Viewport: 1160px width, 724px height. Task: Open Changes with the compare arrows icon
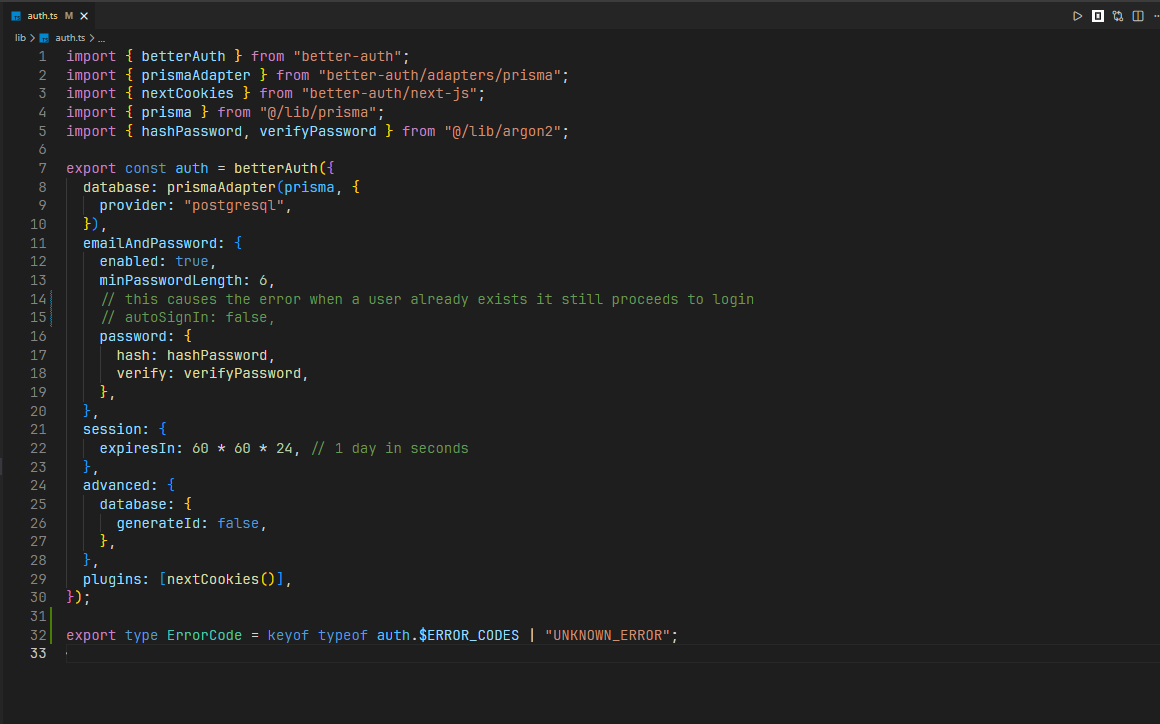coord(1118,16)
